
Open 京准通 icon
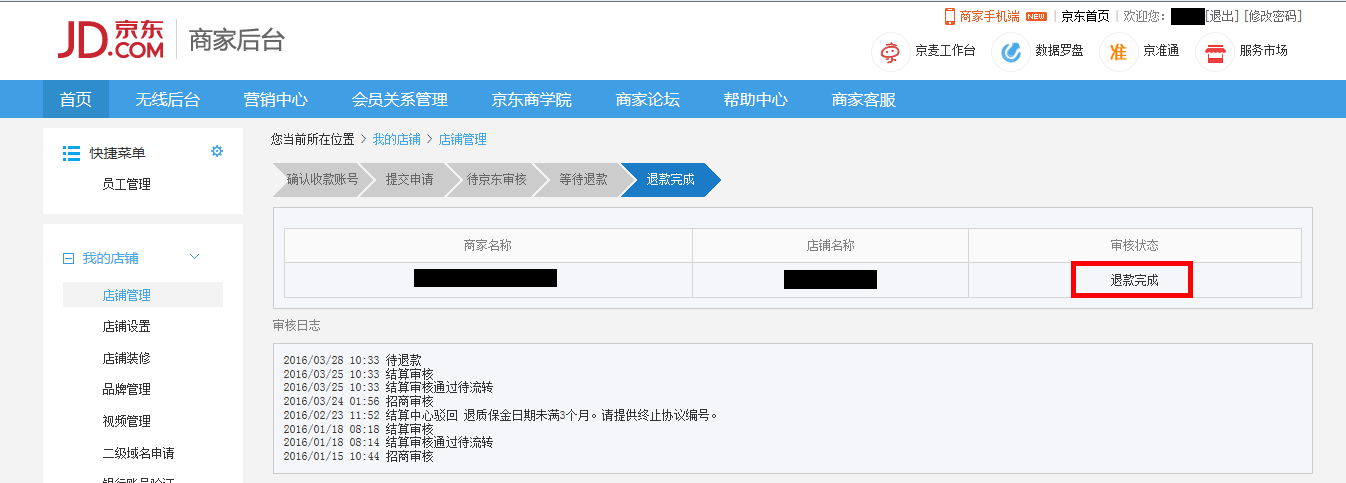(1118, 51)
